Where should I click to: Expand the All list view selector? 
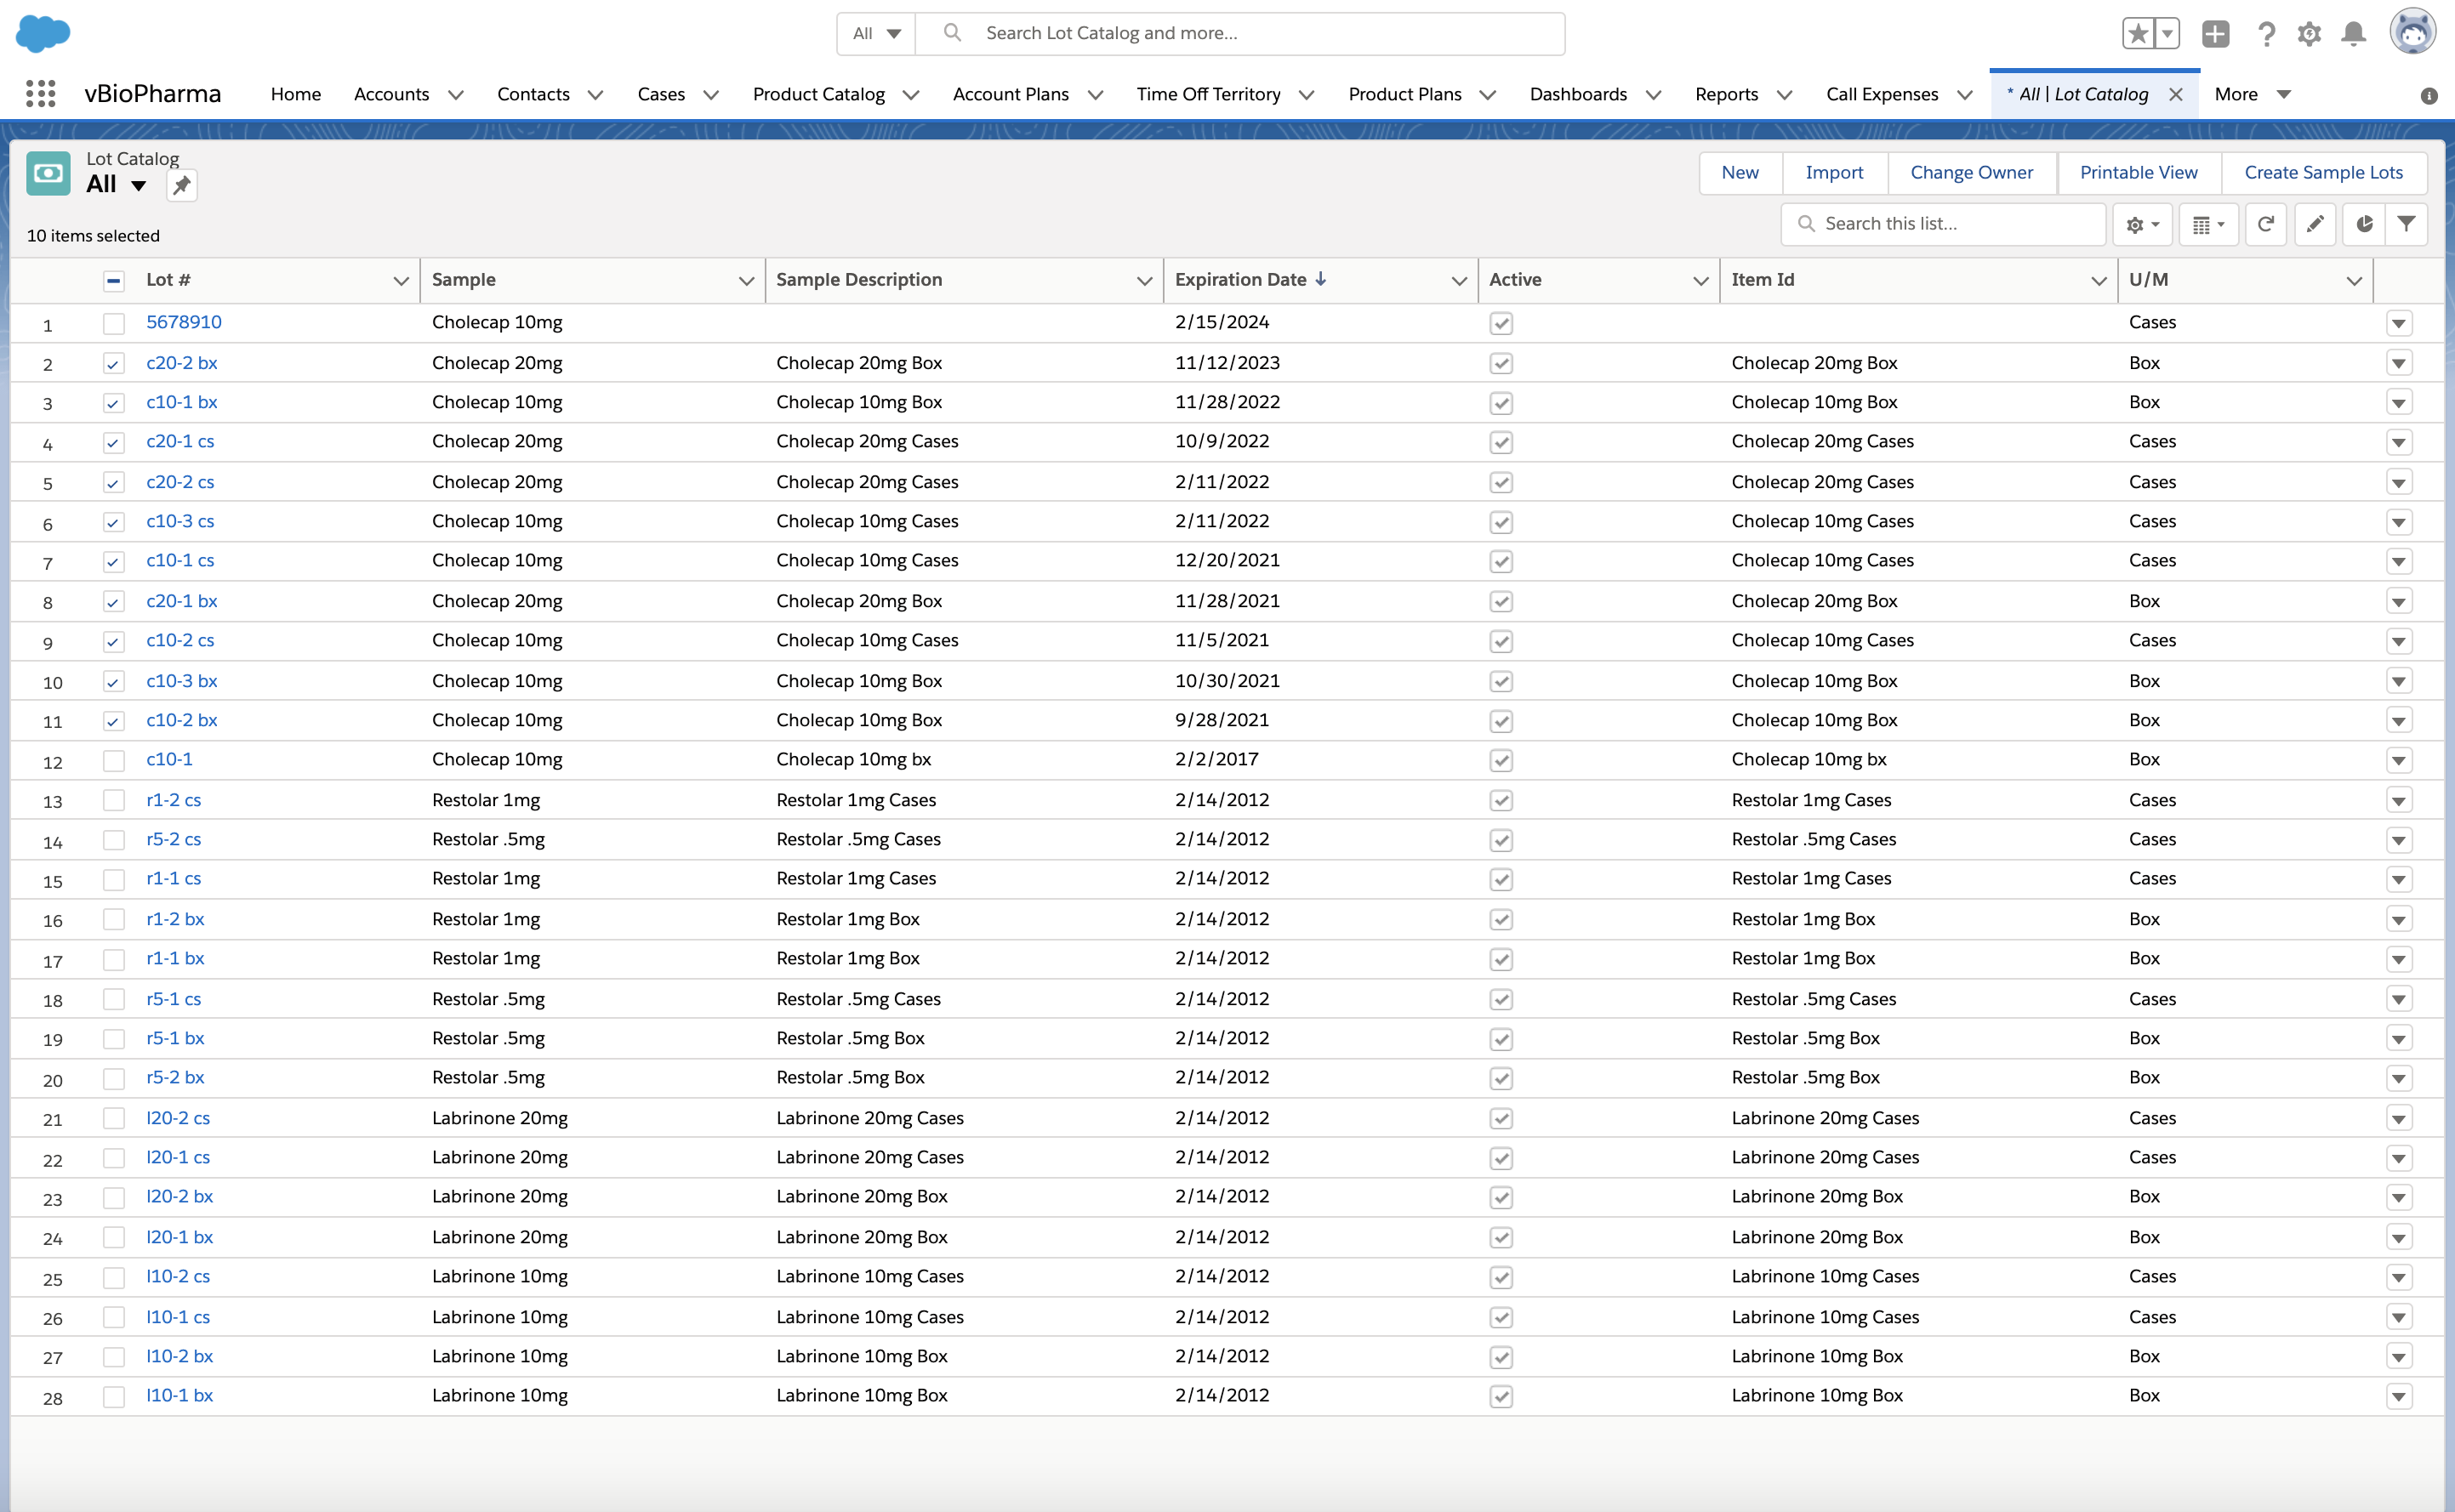[x=138, y=185]
